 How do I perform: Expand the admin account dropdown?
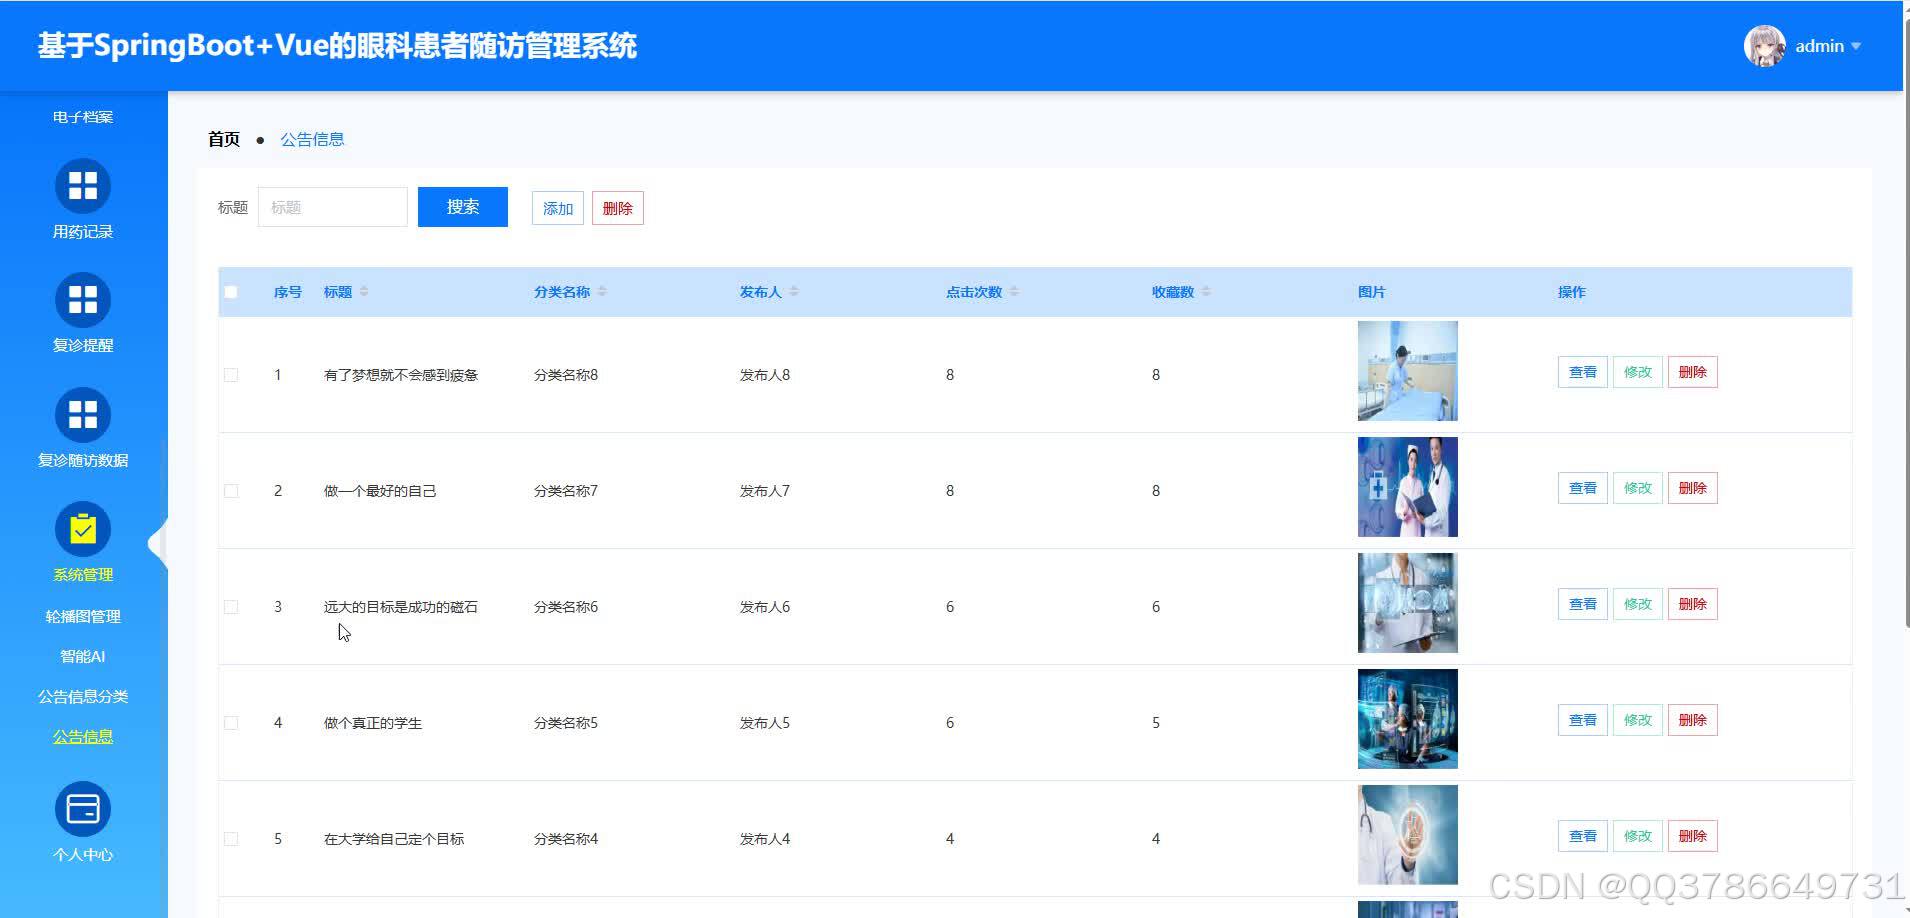coord(1858,45)
